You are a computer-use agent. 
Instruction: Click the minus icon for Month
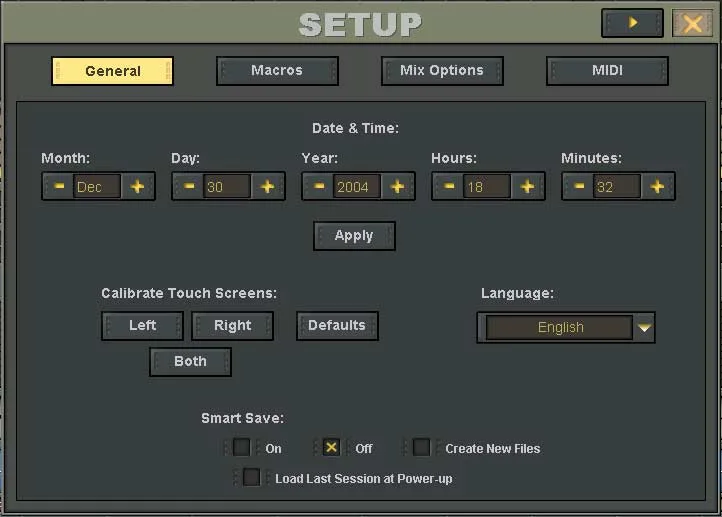click(x=59, y=186)
